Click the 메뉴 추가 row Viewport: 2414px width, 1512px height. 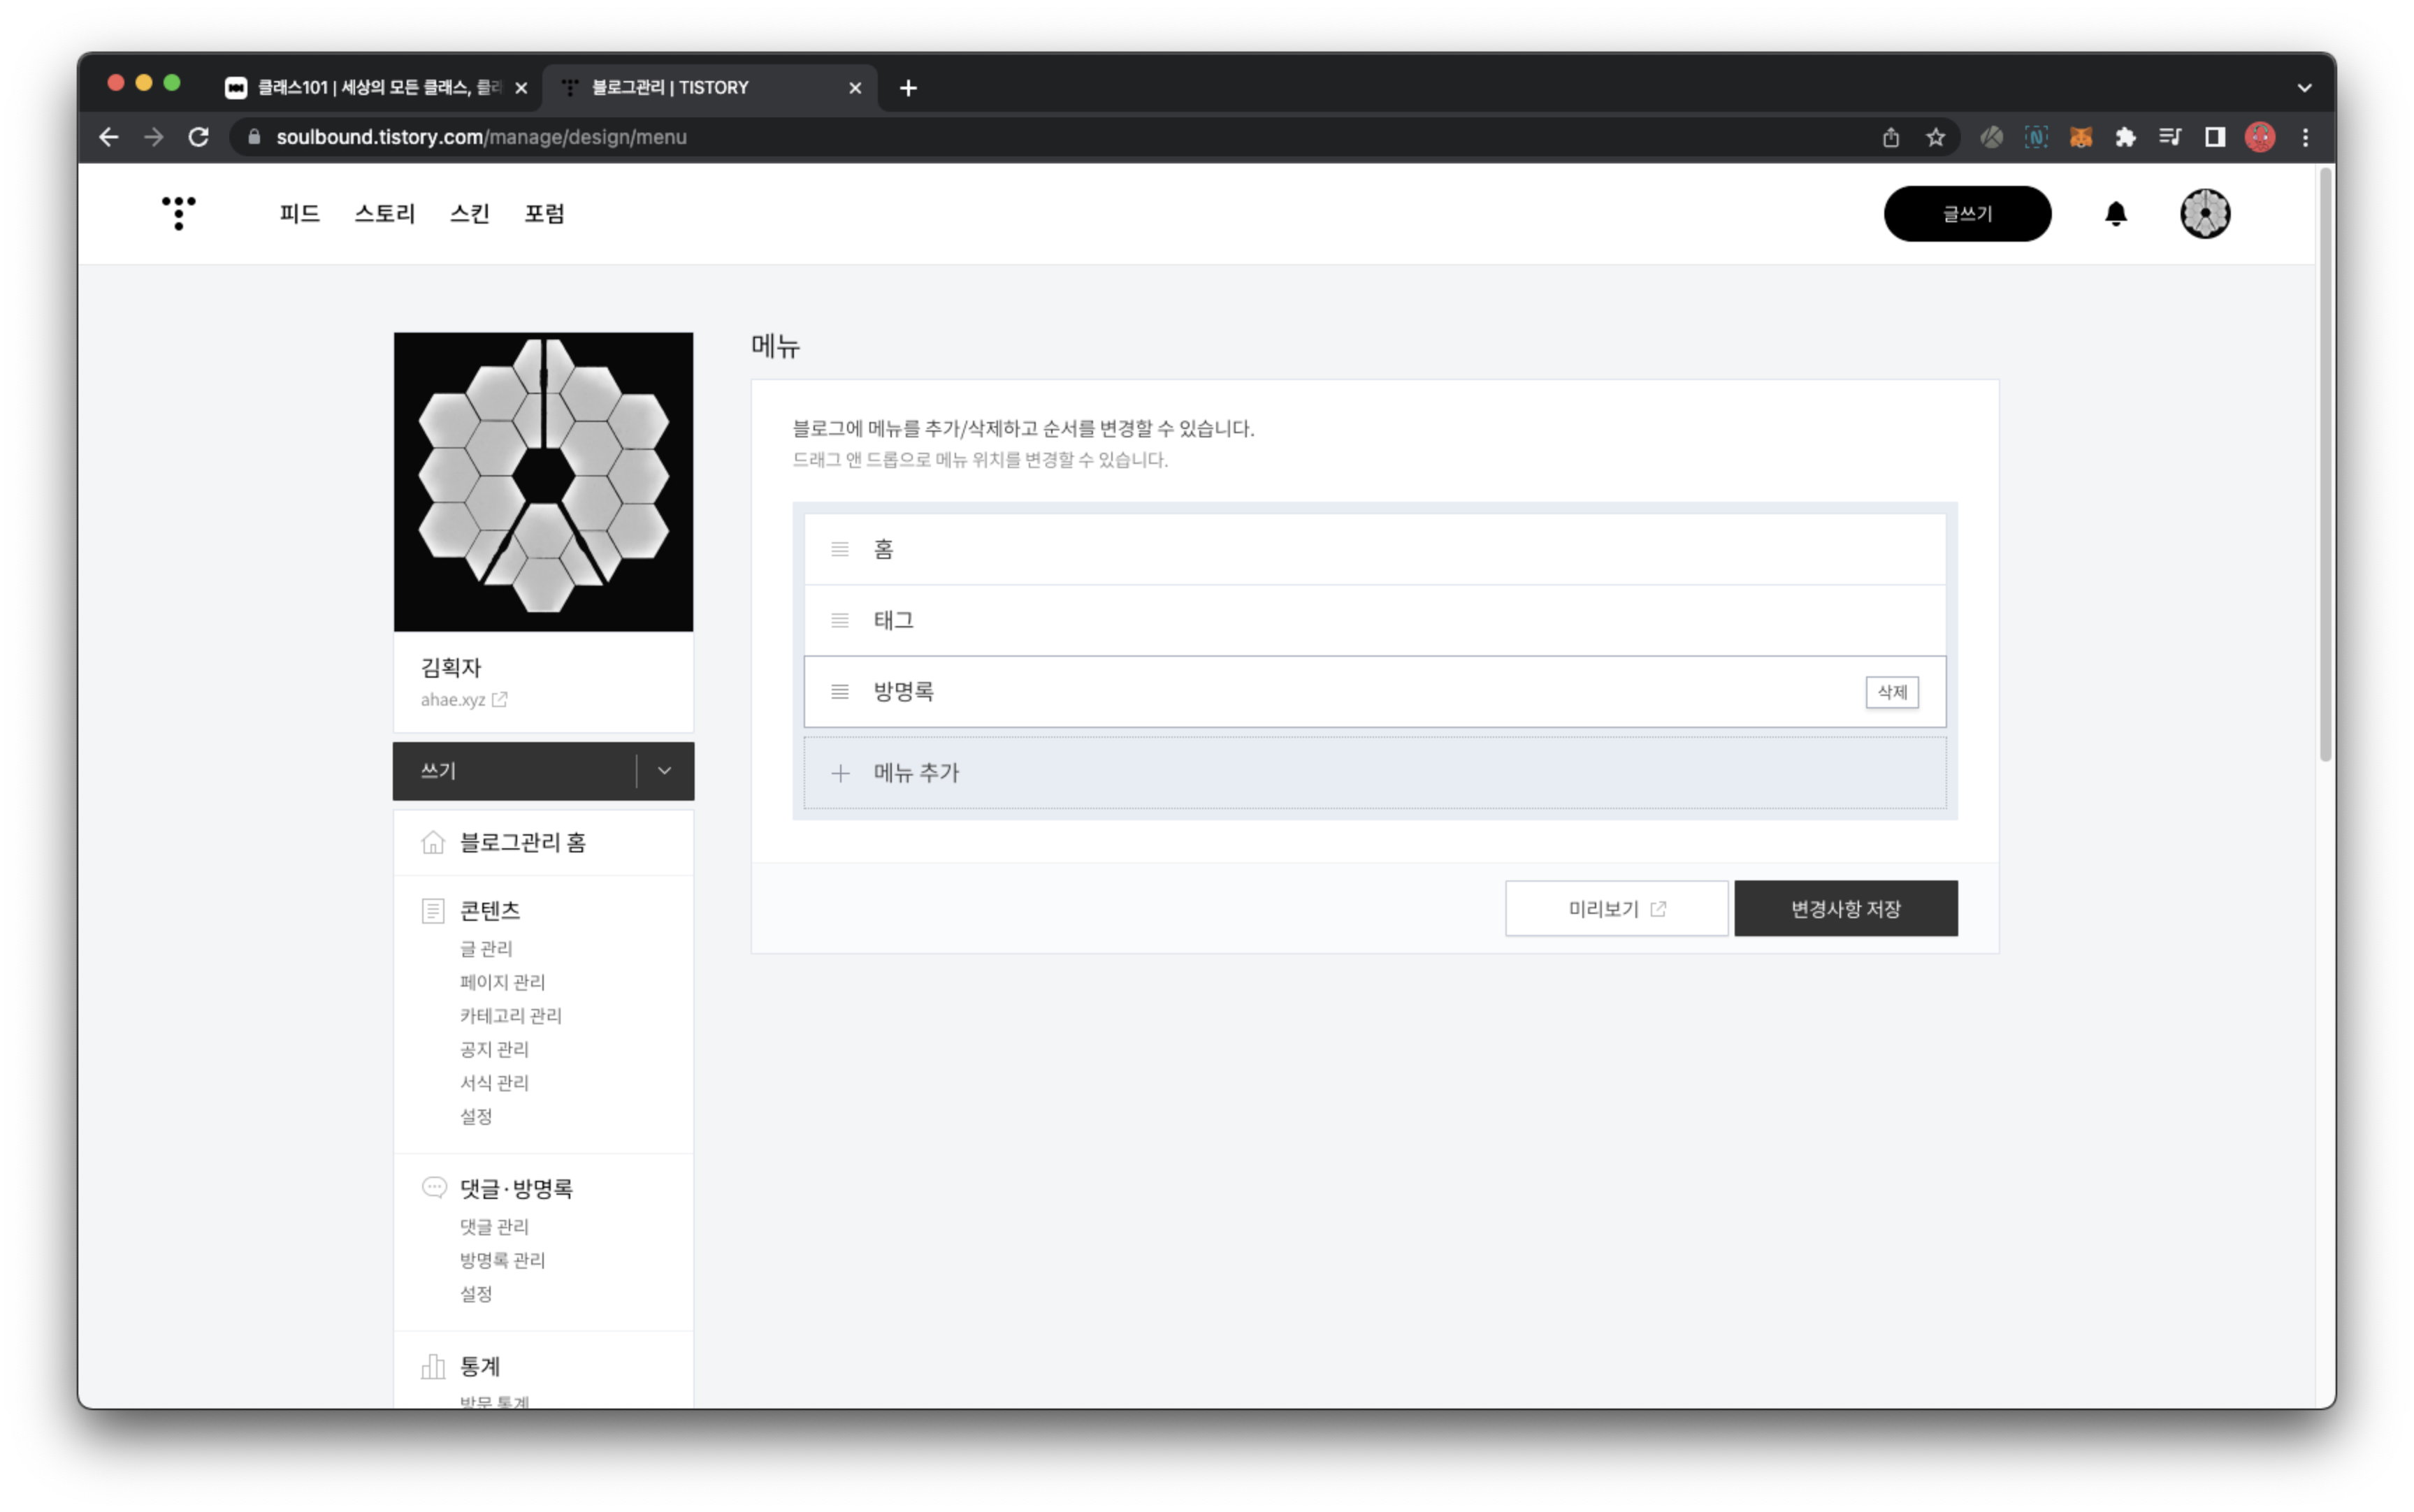[x=1374, y=773]
